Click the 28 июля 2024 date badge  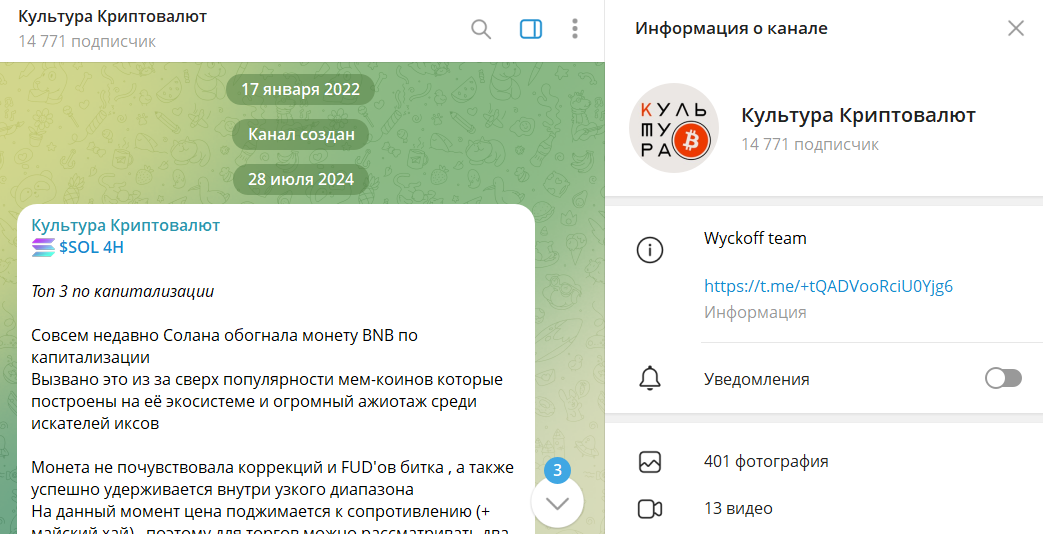(x=301, y=180)
